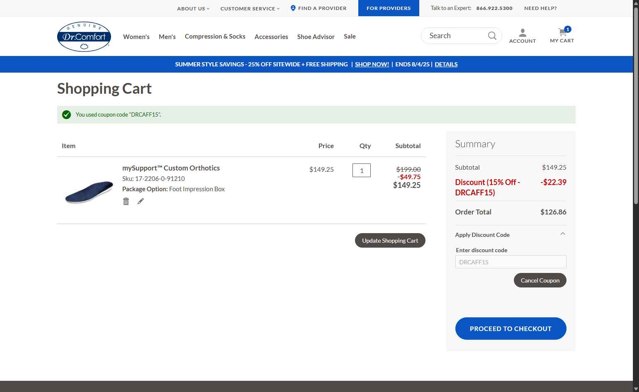Click the coupon code used message text
The height and width of the screenshot is (392, 639).
118,115
